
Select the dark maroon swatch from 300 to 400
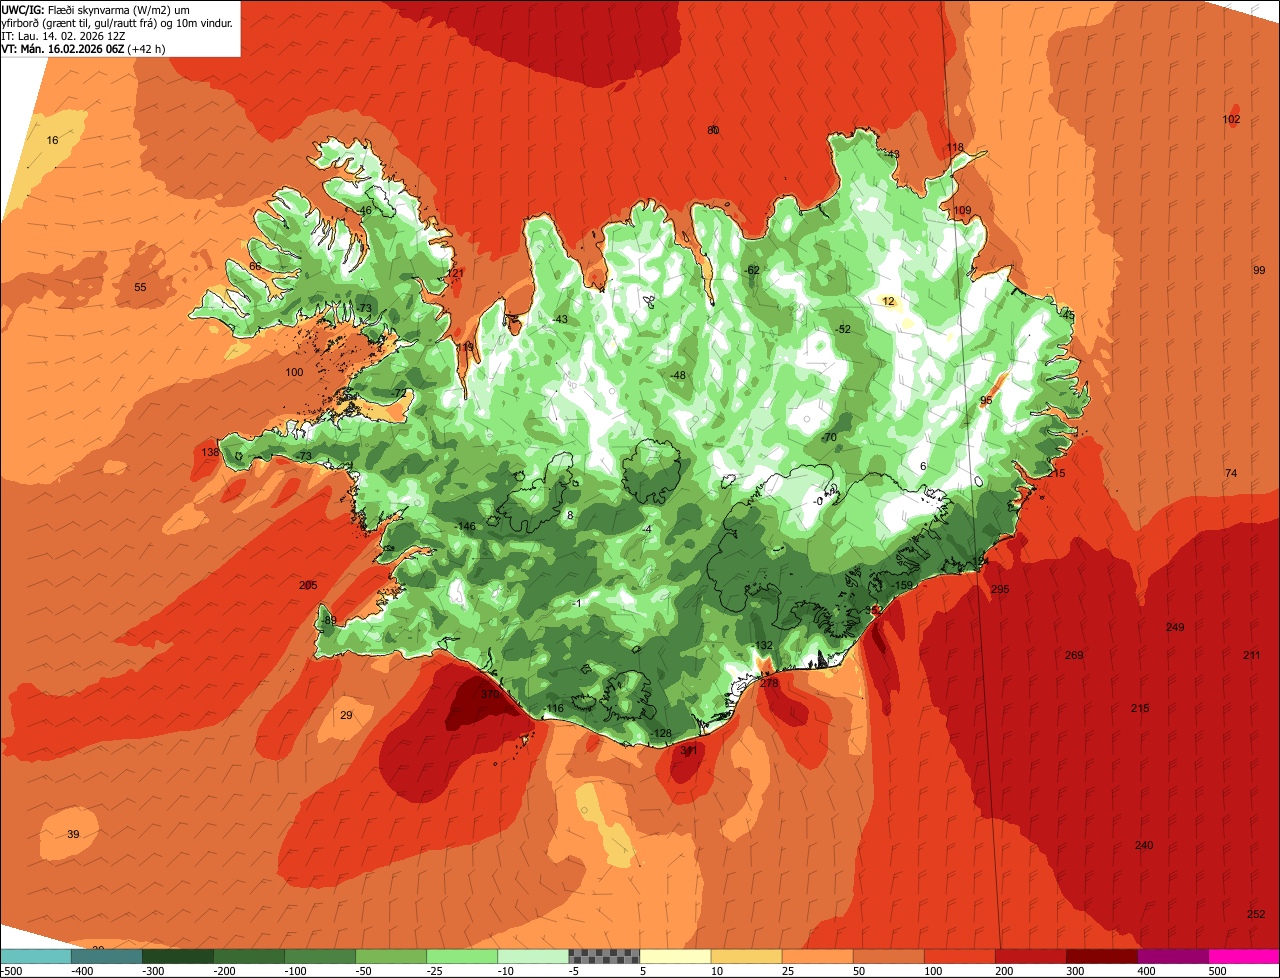coord(1101,956)
